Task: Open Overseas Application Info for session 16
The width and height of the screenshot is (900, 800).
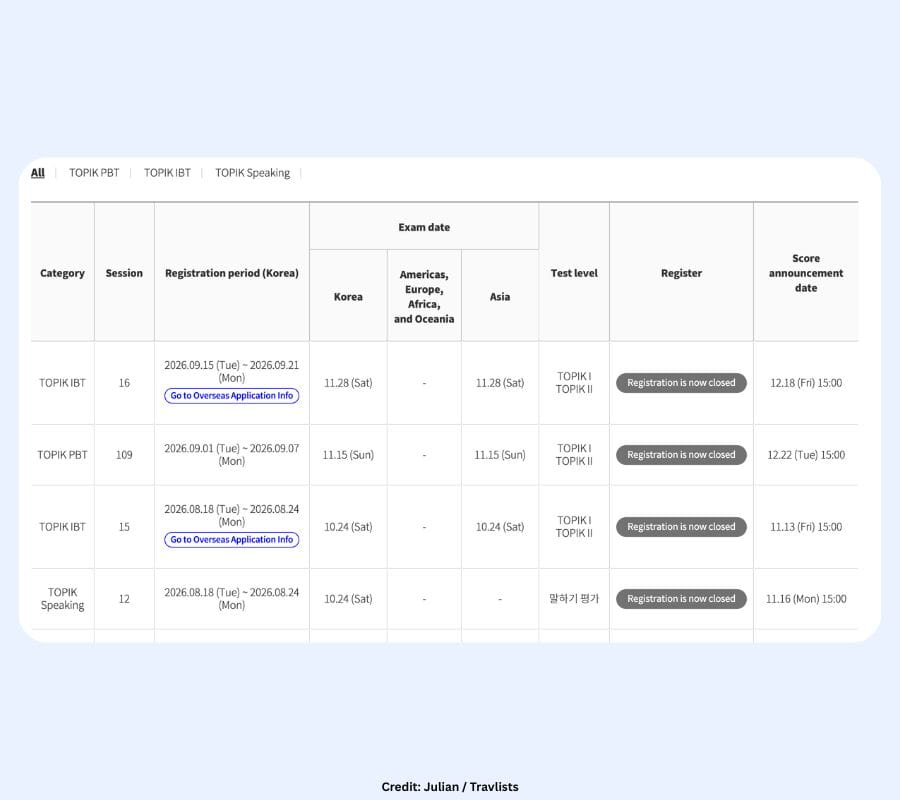Action: 232,395
